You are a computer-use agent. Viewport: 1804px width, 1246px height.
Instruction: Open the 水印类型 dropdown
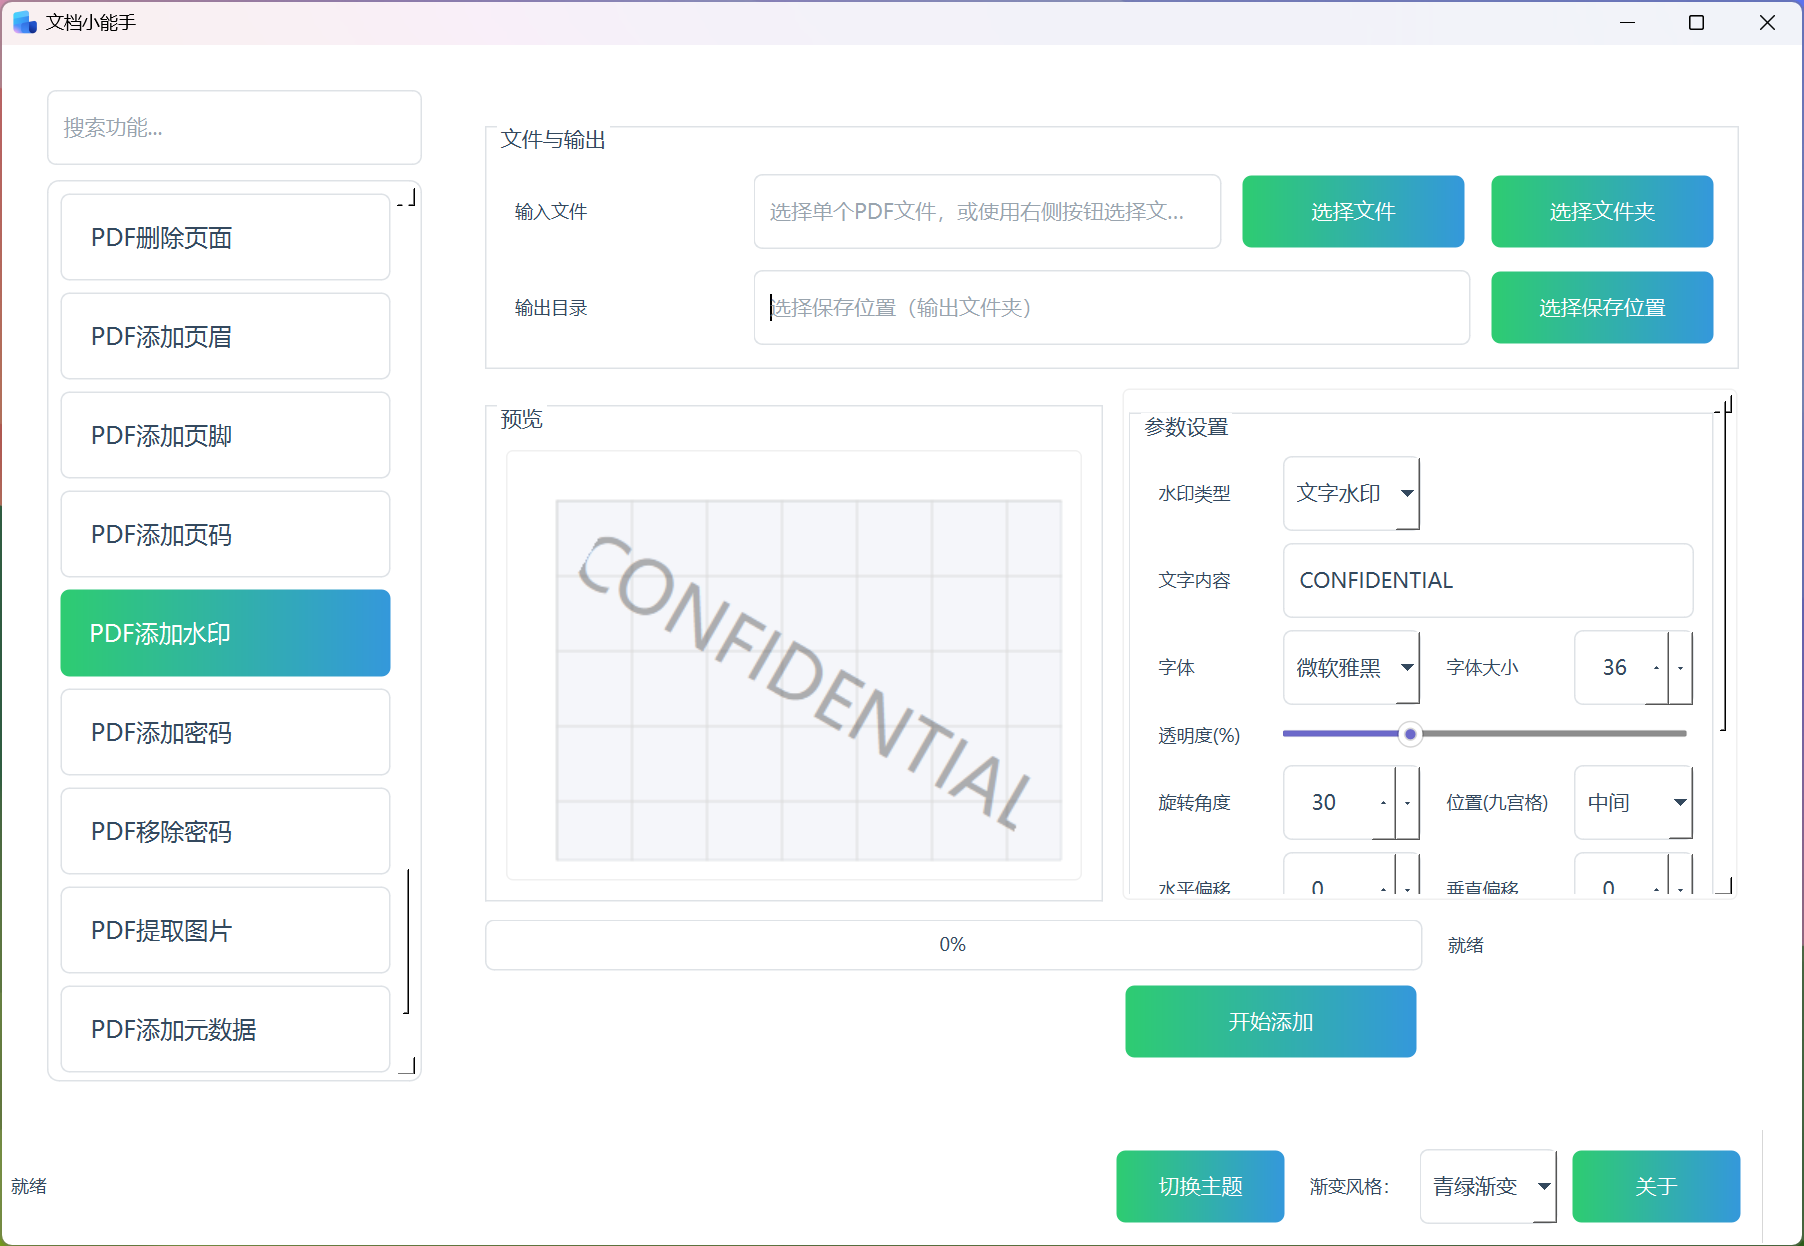coord(1350,493)
